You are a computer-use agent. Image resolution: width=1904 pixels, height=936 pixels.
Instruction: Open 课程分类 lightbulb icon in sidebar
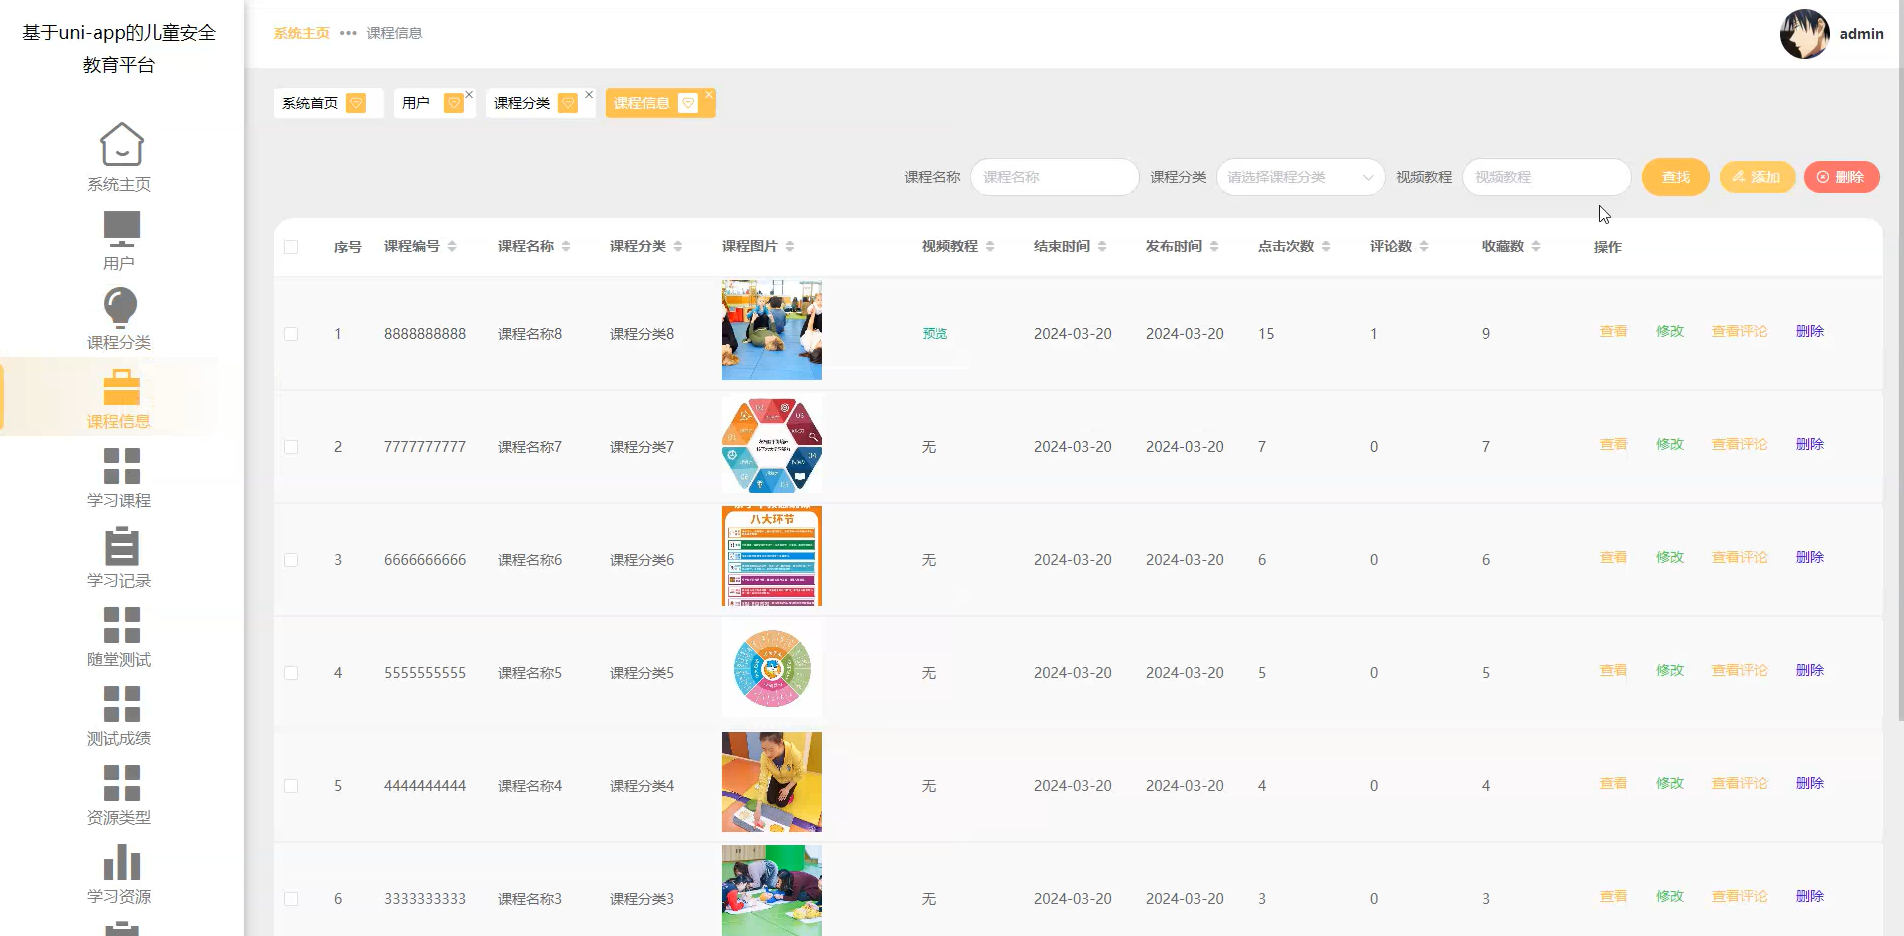point(120,307)
